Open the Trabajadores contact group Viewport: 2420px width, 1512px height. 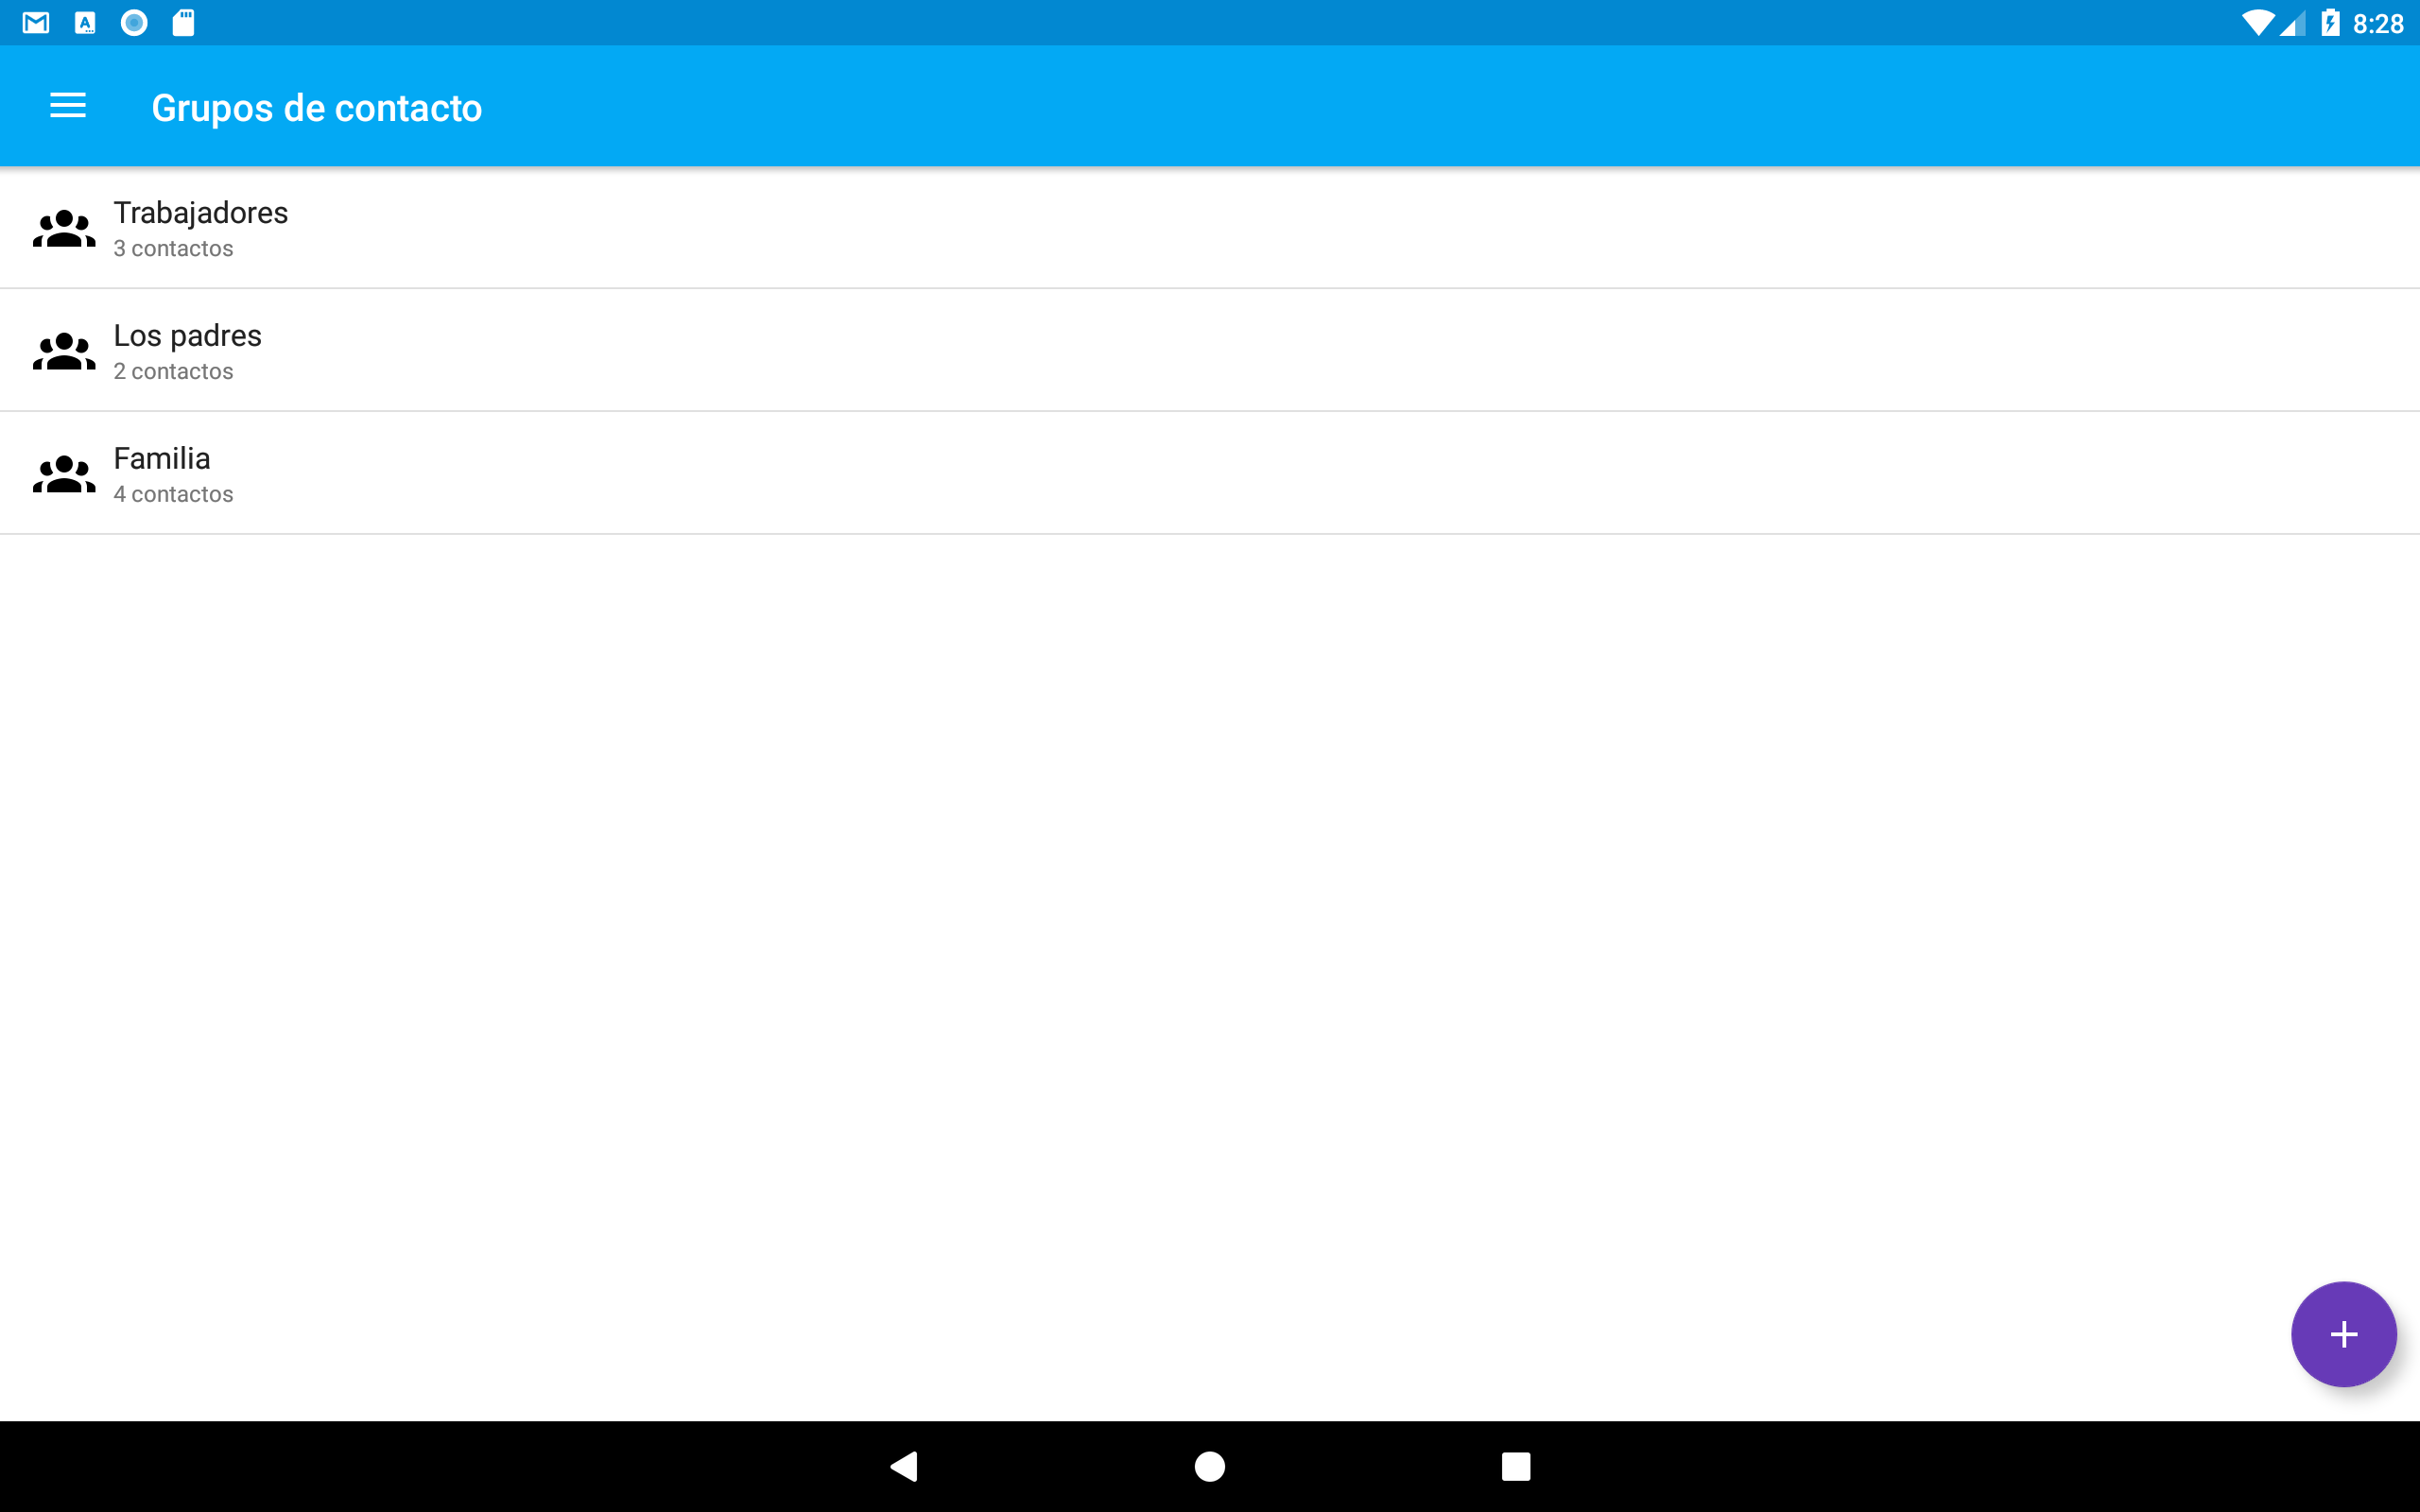1210,228
